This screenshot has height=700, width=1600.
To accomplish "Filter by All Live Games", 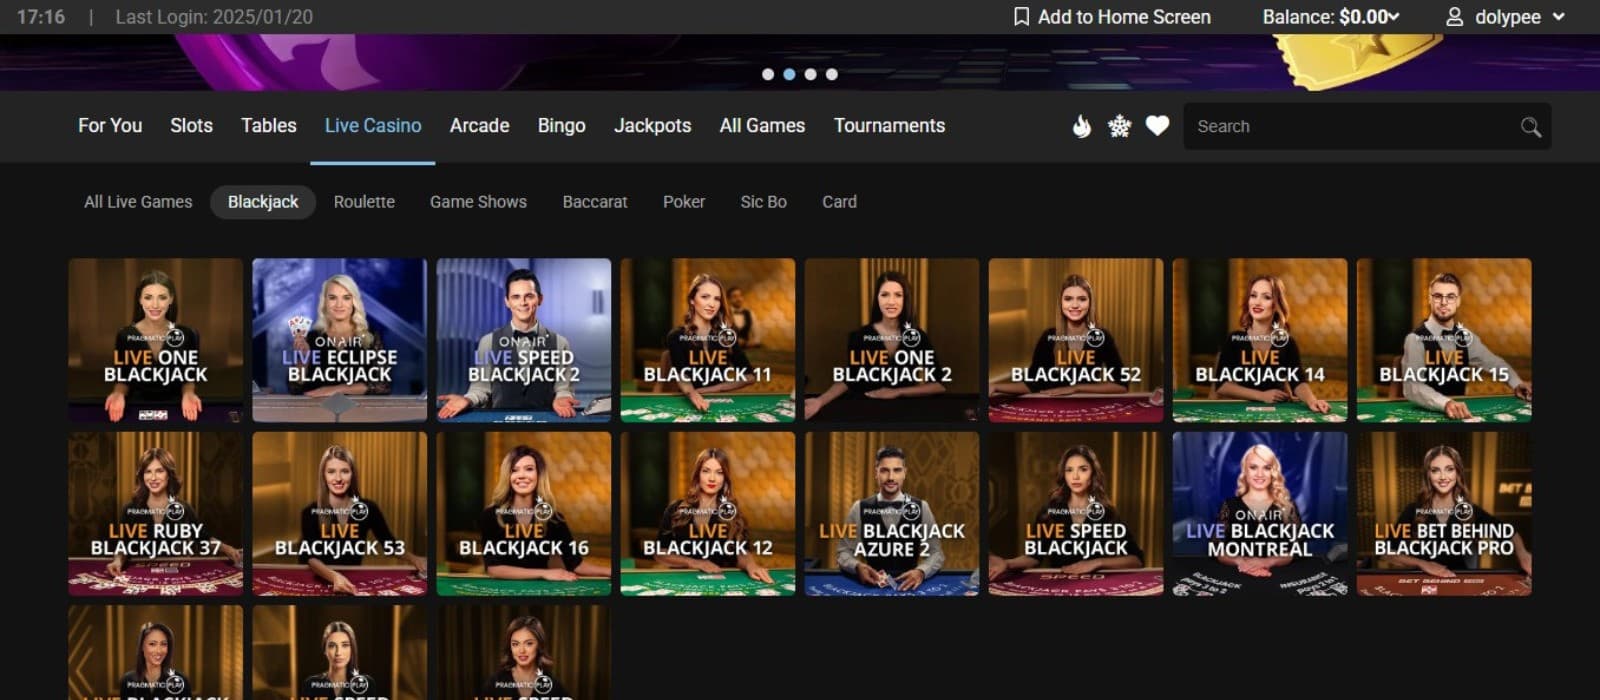I will tap(138, 202).
